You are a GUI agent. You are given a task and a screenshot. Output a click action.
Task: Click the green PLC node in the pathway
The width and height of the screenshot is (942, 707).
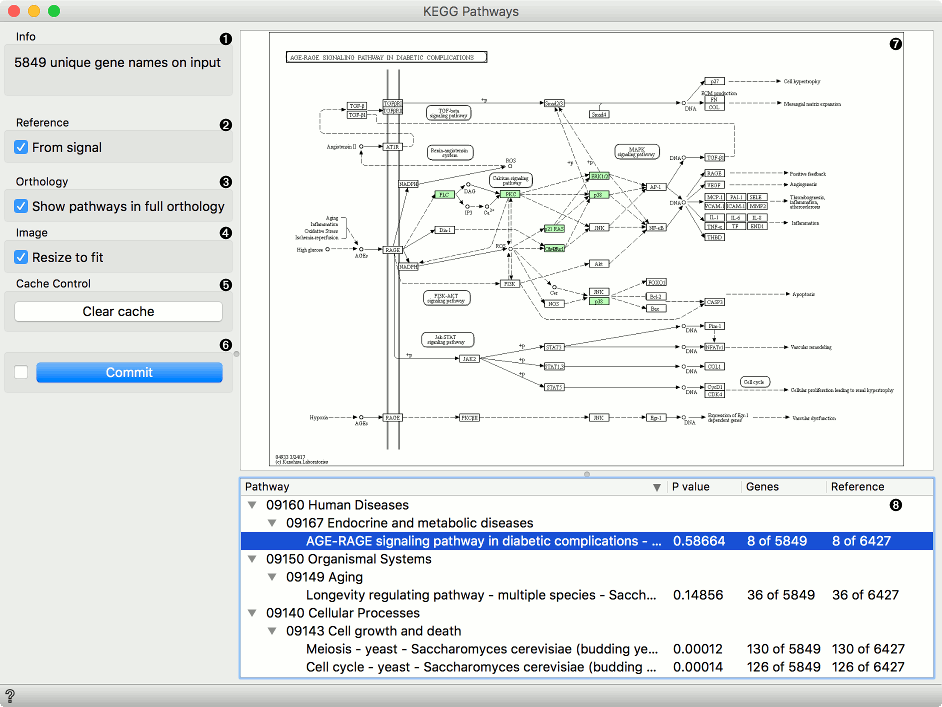[444, 195]
